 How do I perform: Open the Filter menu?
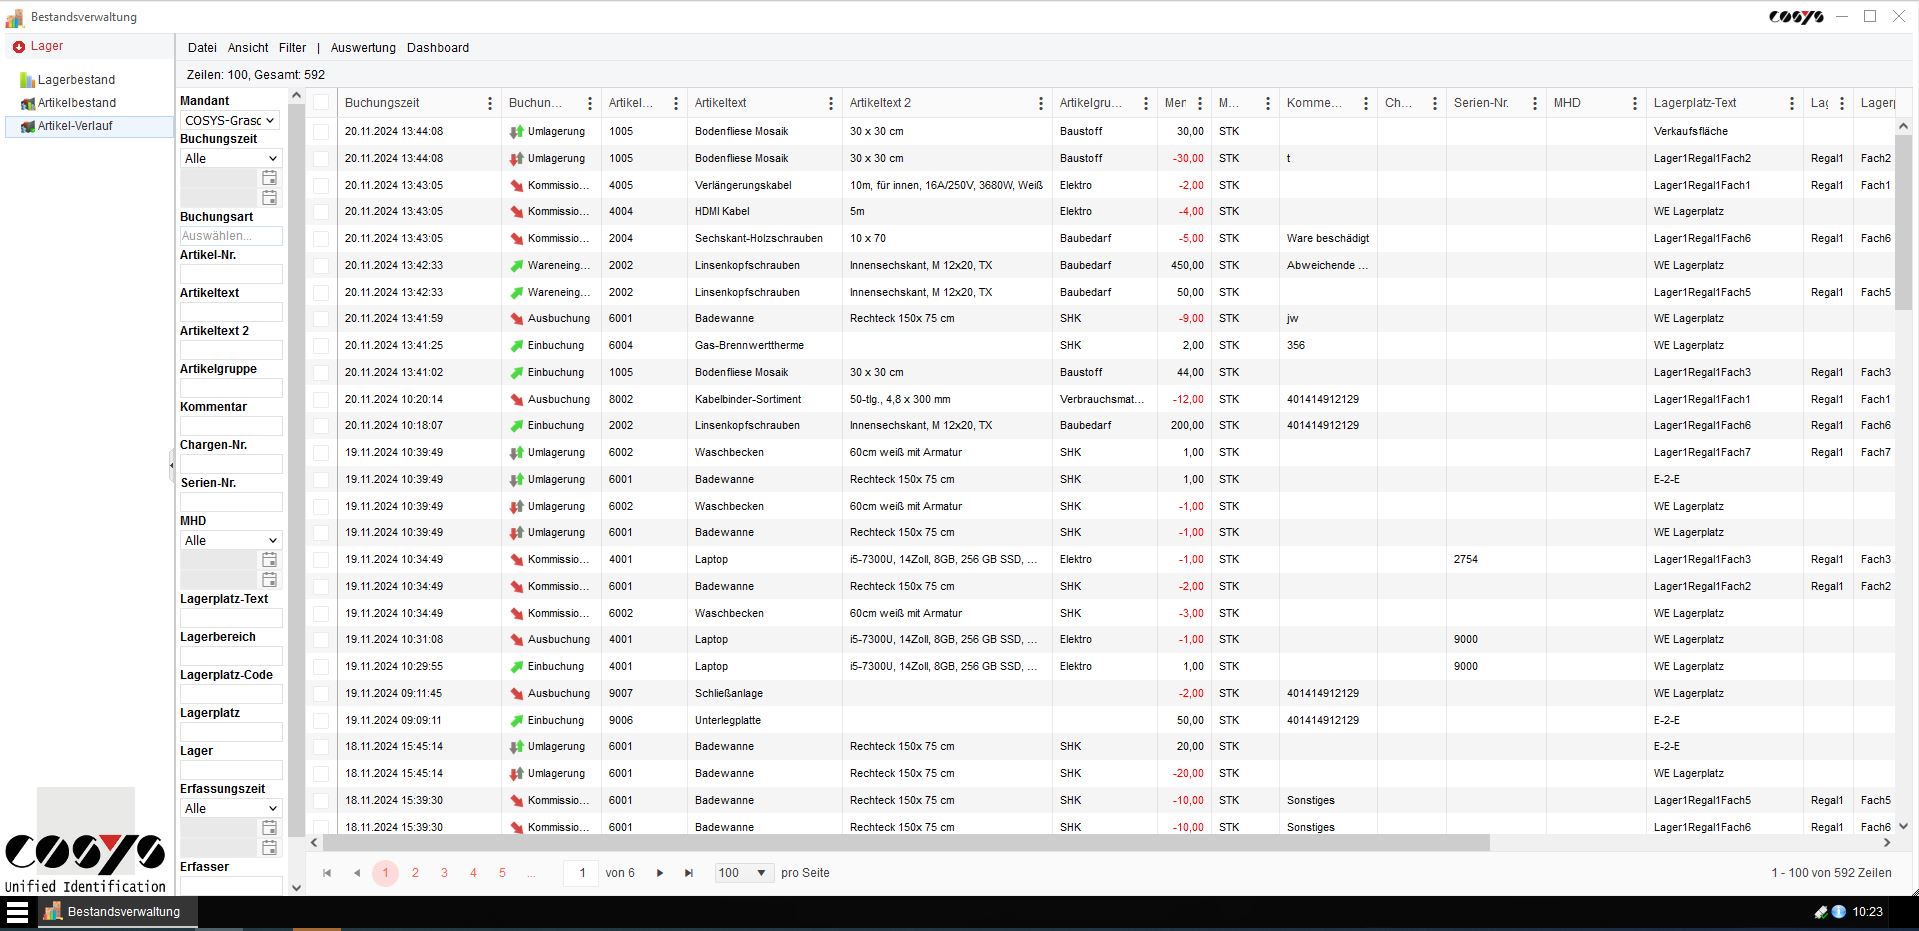(292, 48)
